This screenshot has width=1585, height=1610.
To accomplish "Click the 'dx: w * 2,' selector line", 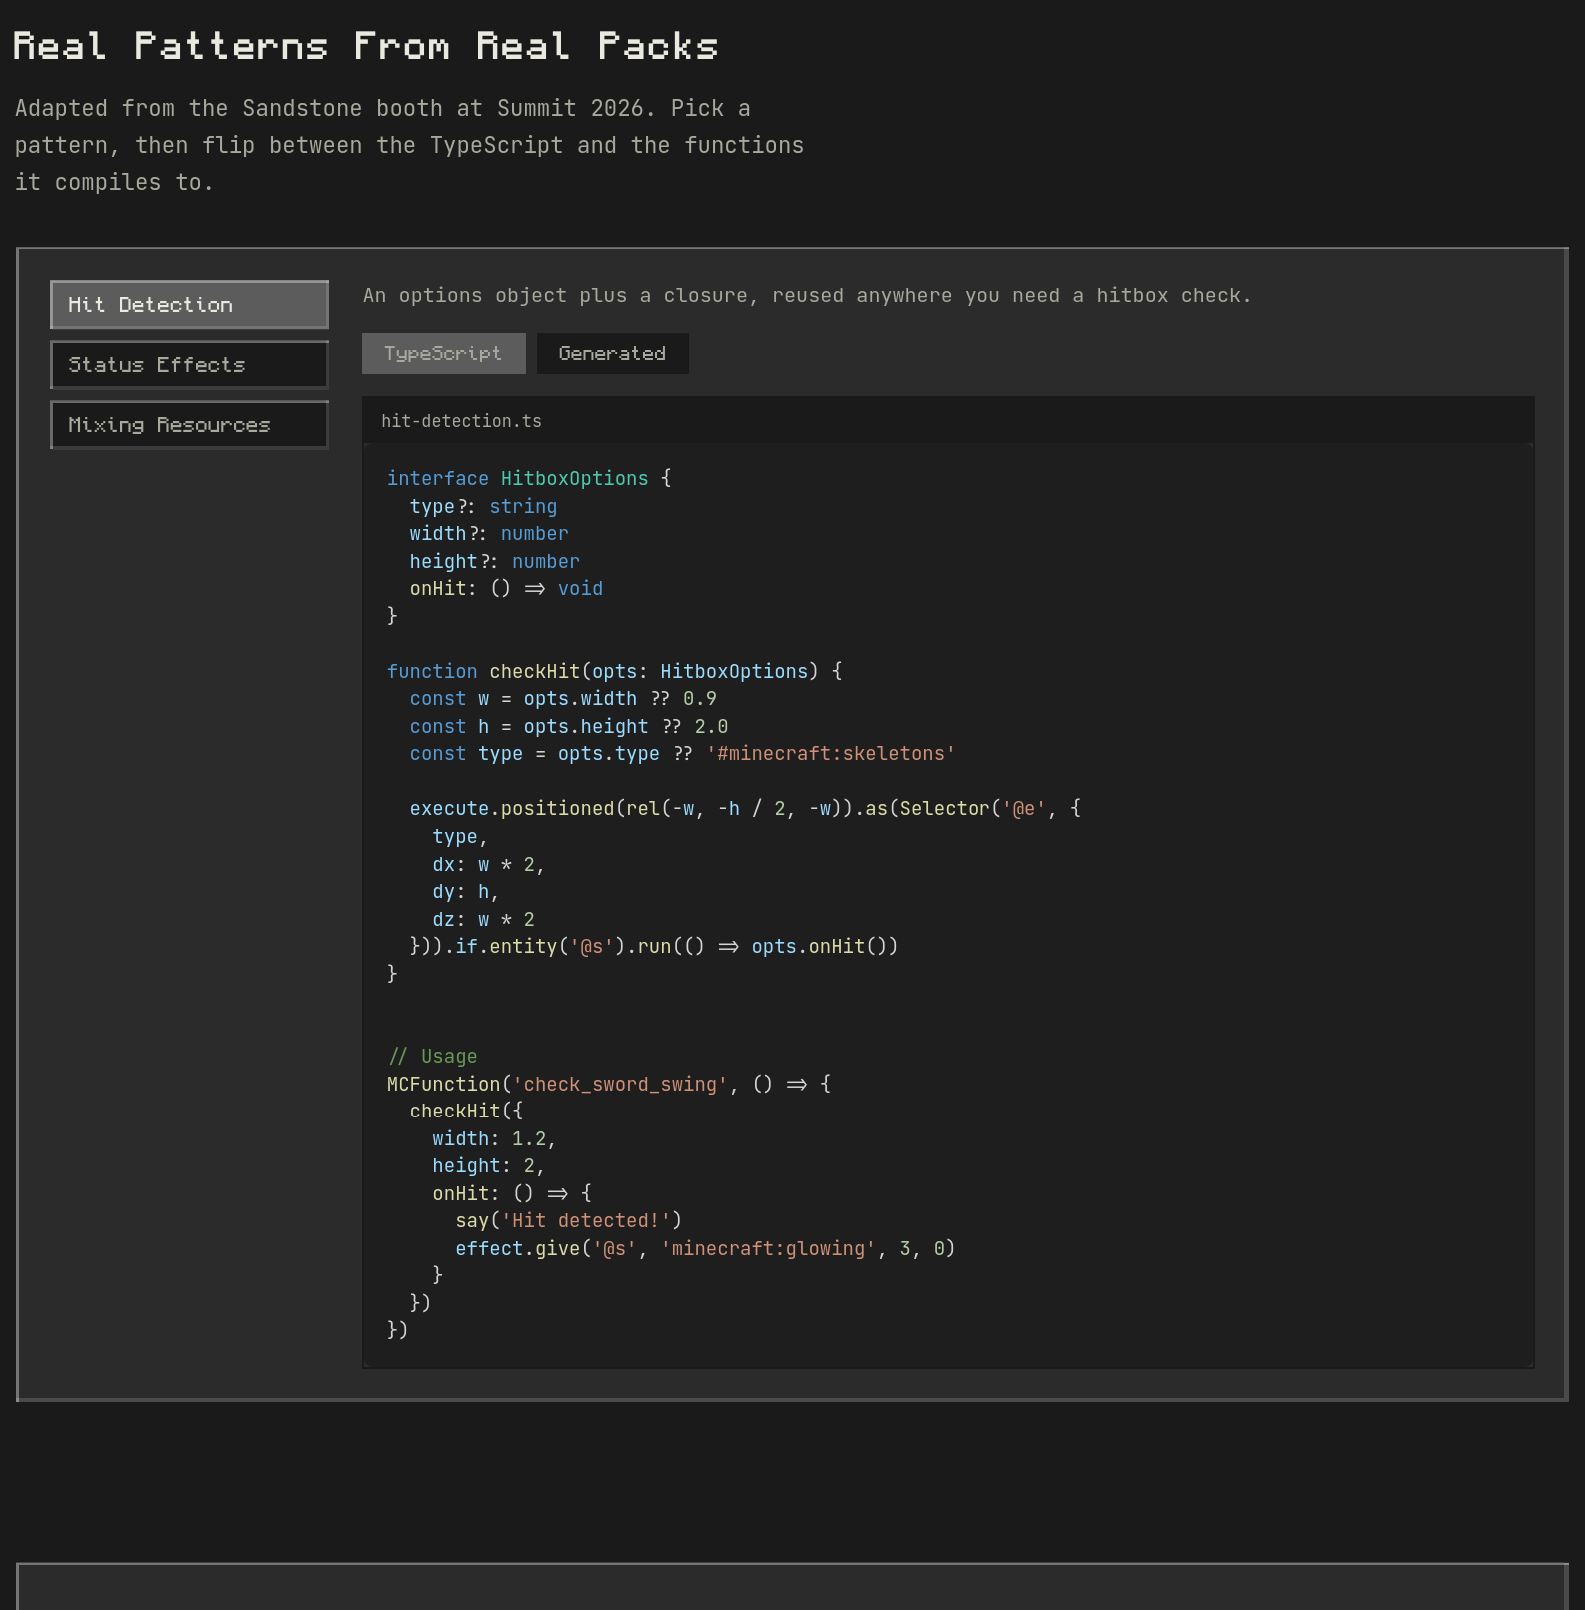I will point(489,865).
